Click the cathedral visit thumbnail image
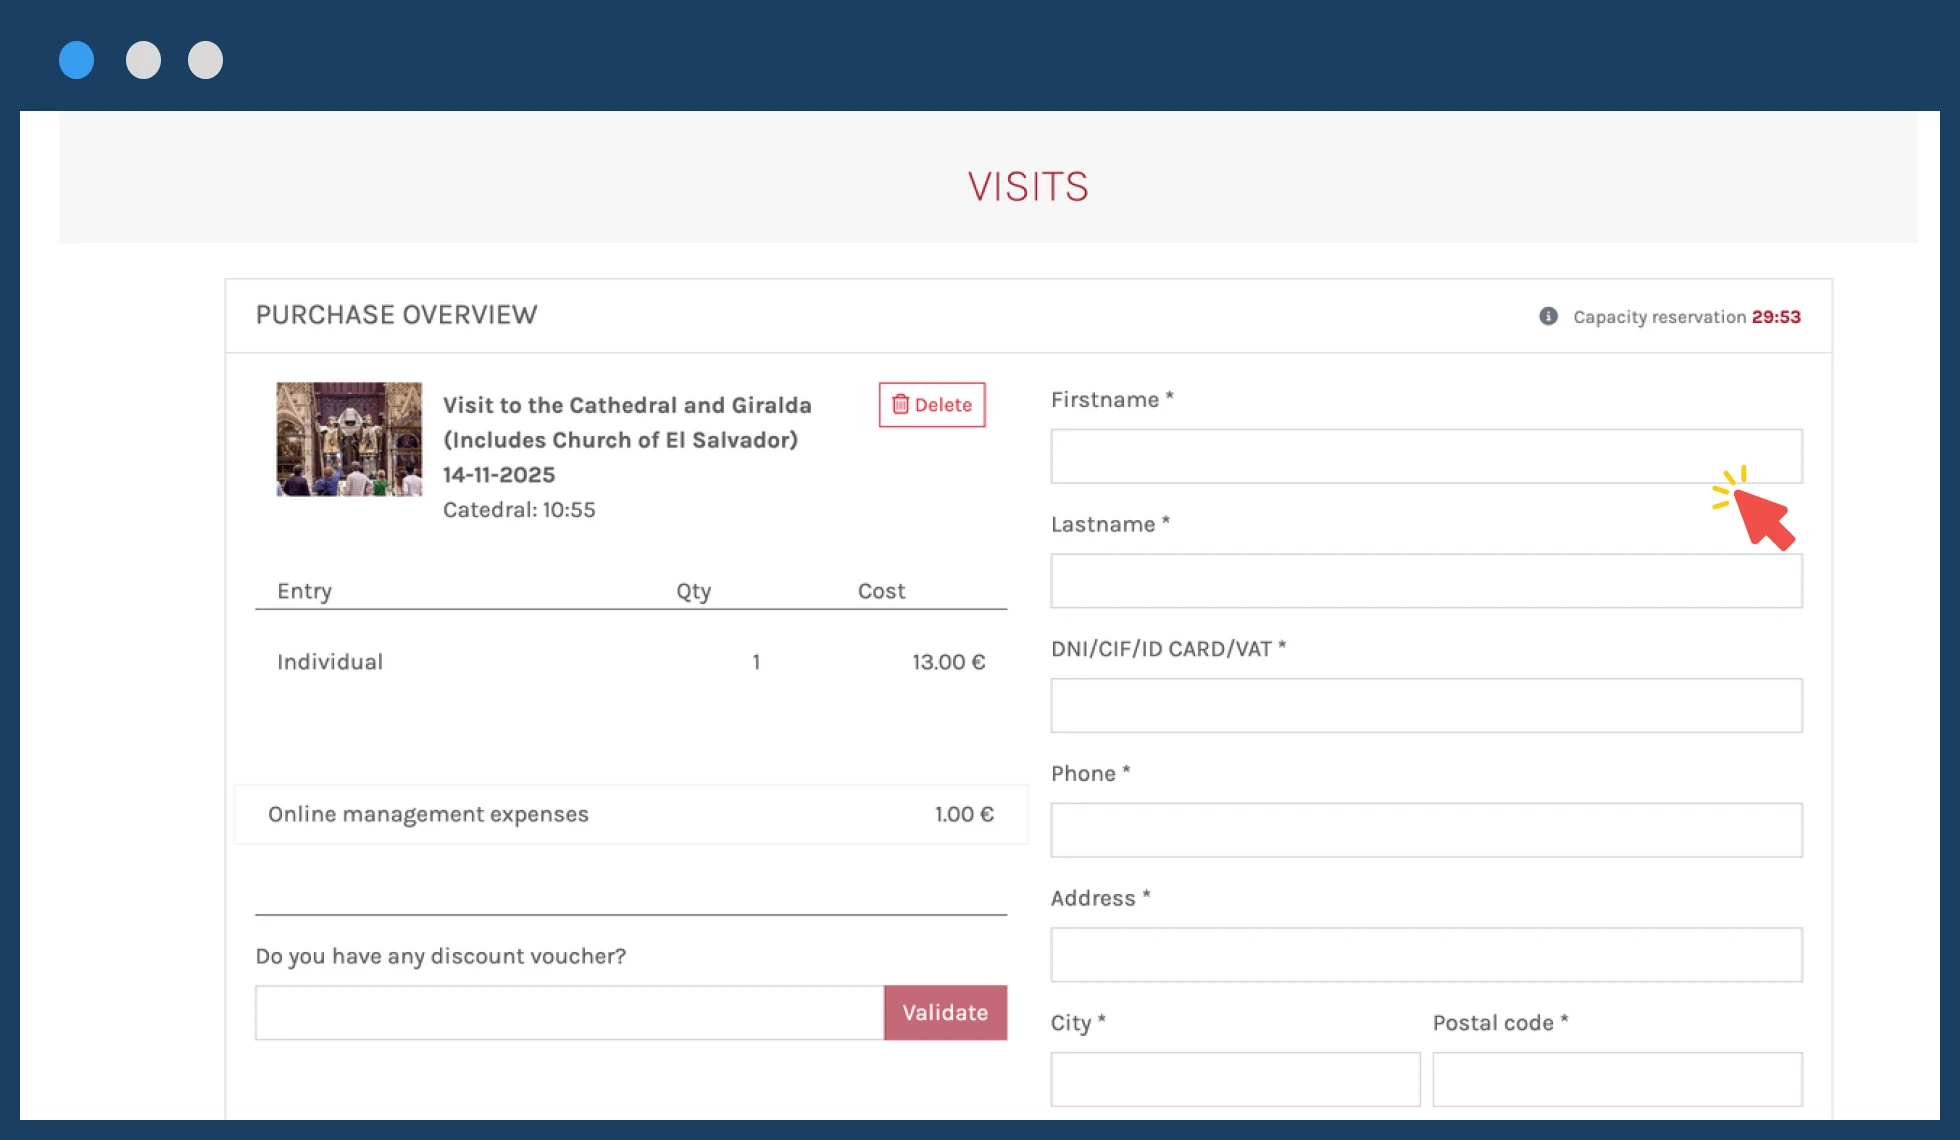Image resolution: width=1960 pixels, height=1140 pixels. tap(349, 439)
